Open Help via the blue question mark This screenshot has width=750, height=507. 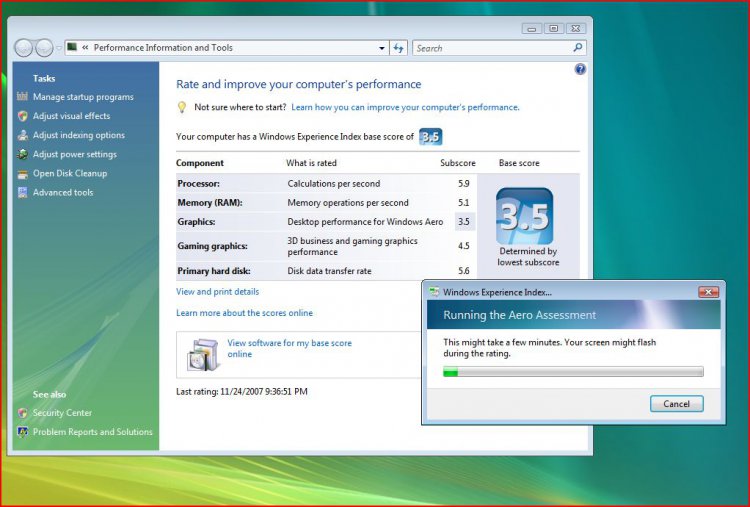pyautogui.click(x=580, y=69)
